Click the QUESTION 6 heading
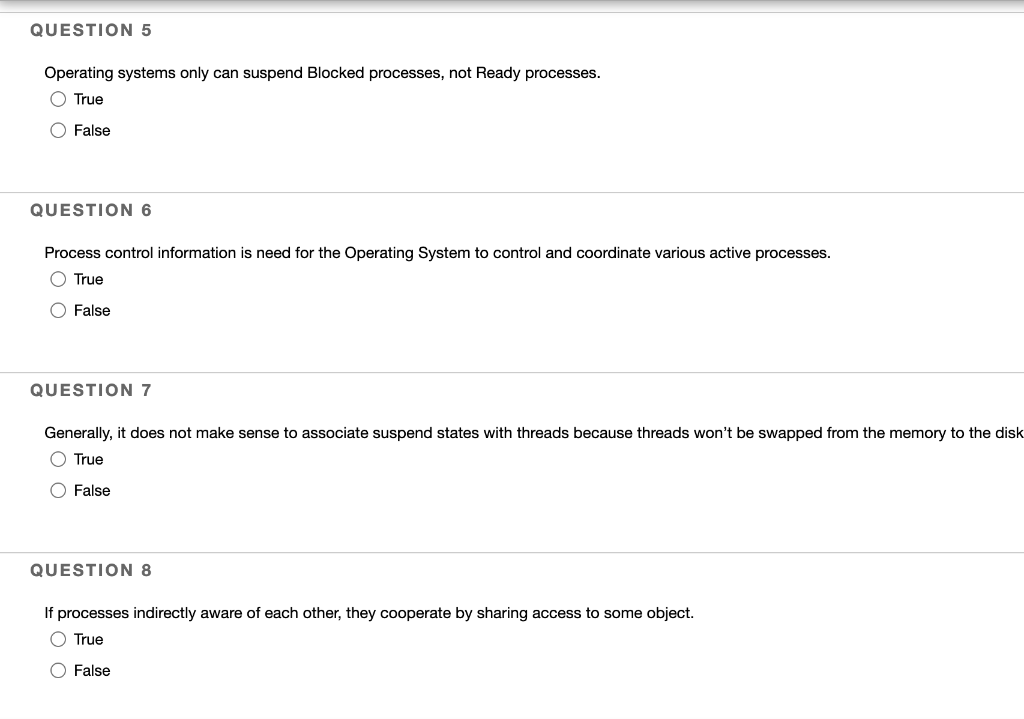Image resolution: width=1024 pixels, height=719 pixels. 91,210
